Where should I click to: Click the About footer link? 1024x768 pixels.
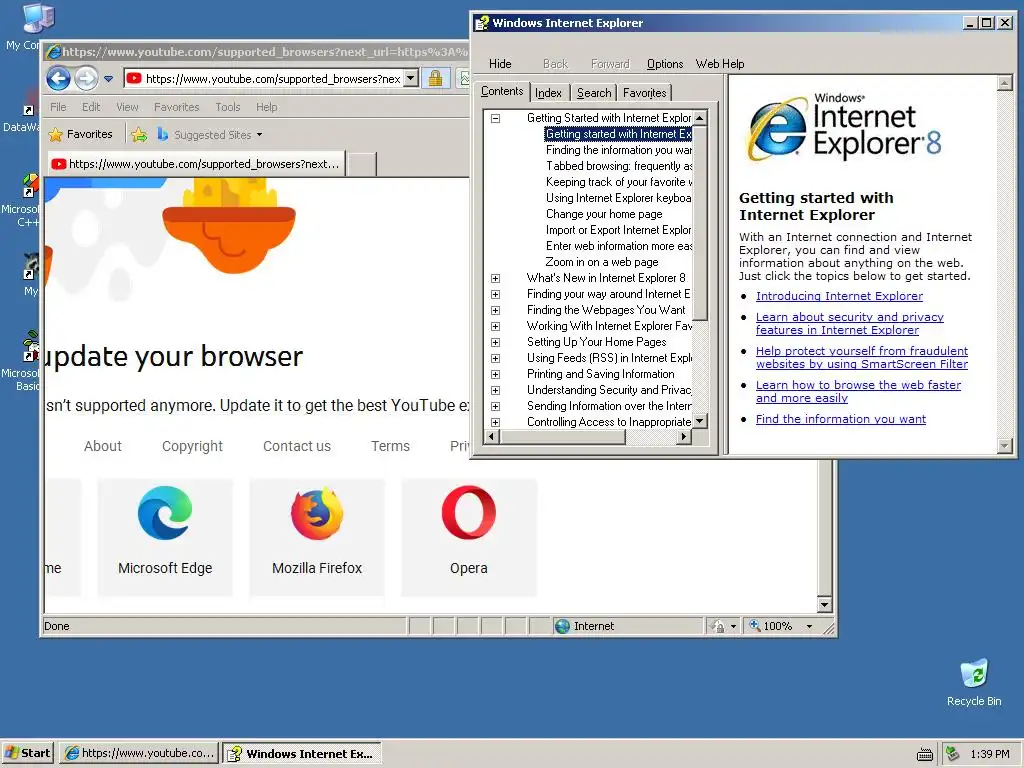click(x=103, y=446)
